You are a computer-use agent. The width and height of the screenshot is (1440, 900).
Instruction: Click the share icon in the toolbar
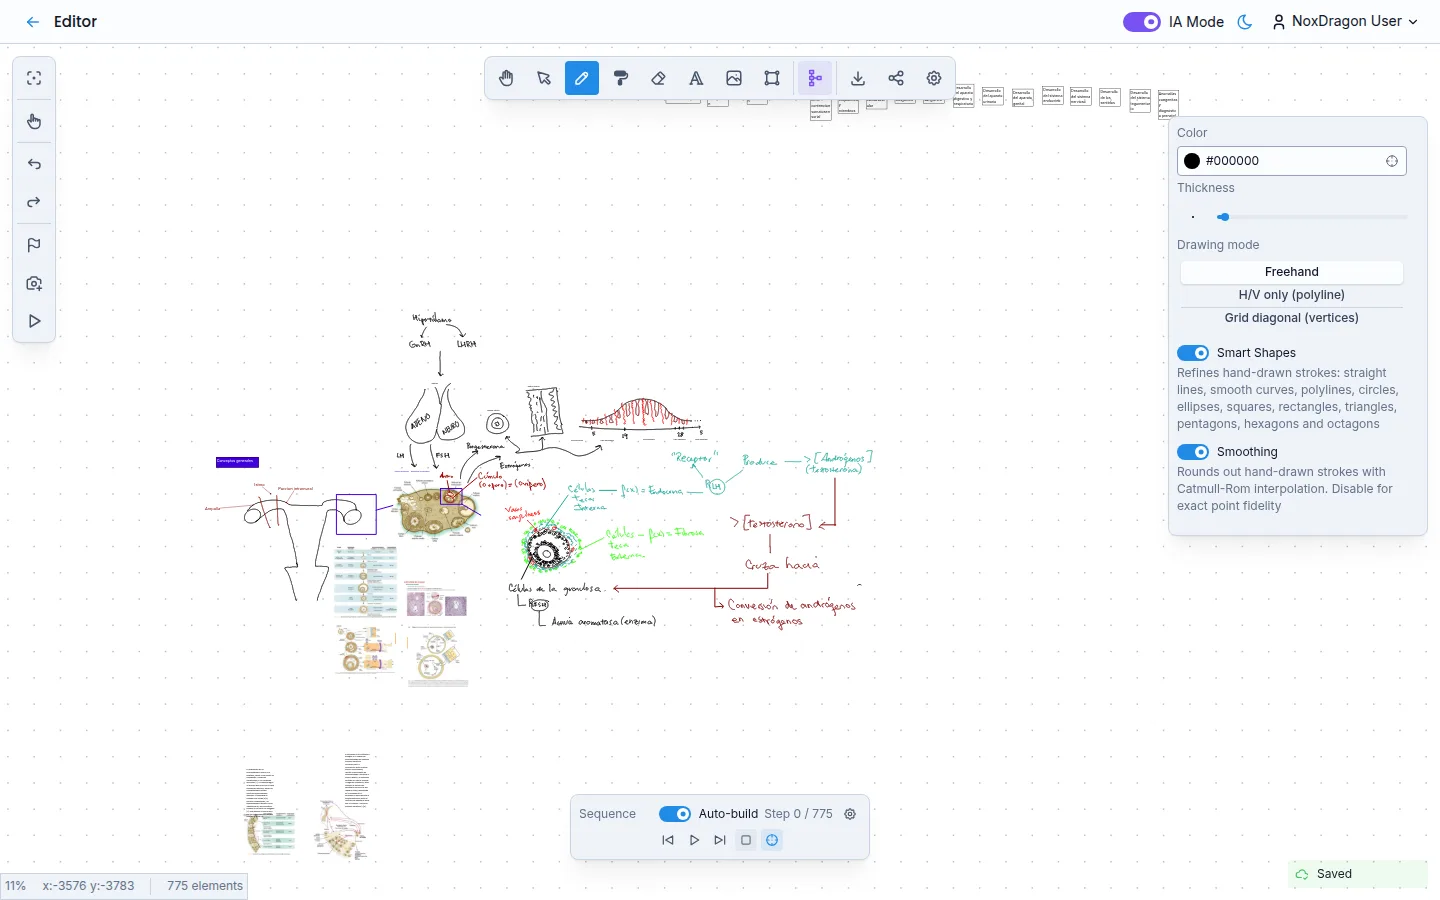click(x=896, y=78)
